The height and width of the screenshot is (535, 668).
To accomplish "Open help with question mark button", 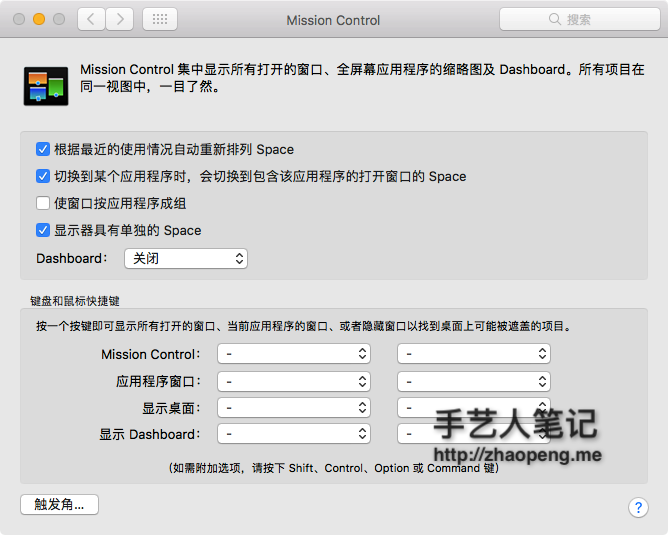I will (638, 507).
